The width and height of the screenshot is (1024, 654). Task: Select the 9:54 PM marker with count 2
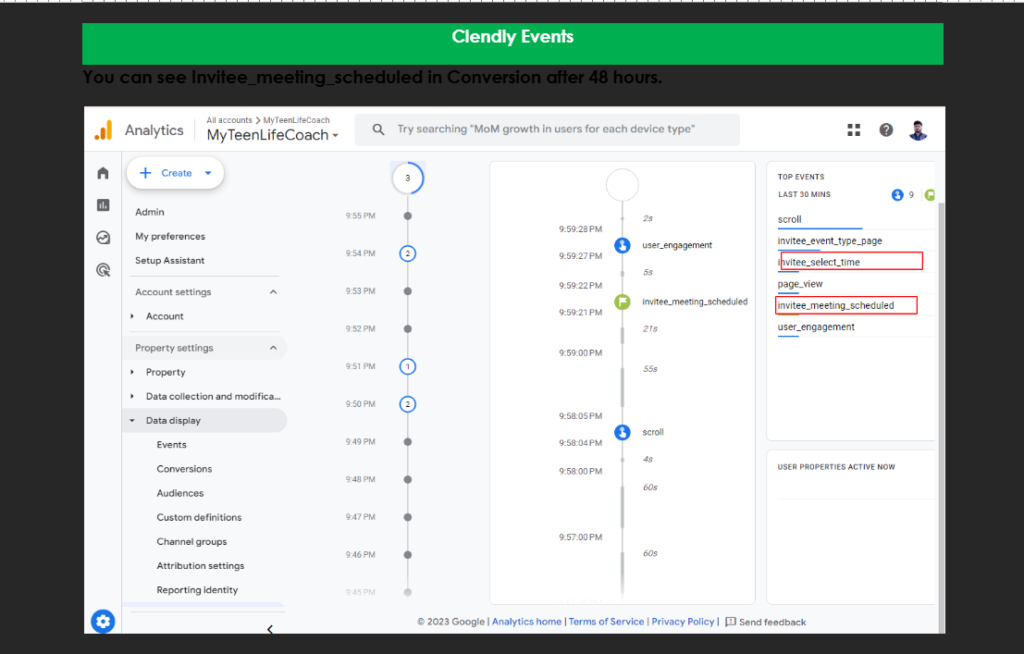[408, 253]
